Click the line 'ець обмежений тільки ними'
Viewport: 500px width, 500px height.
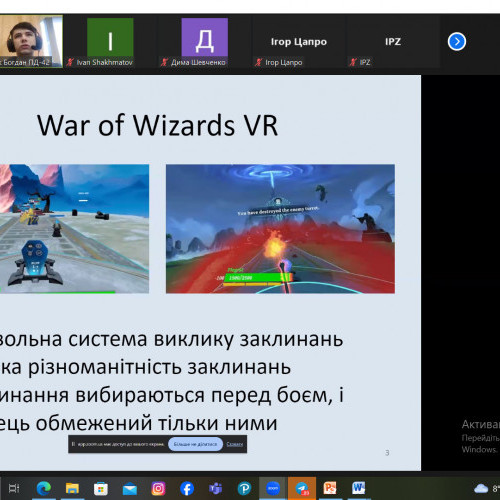pos(139,423)
